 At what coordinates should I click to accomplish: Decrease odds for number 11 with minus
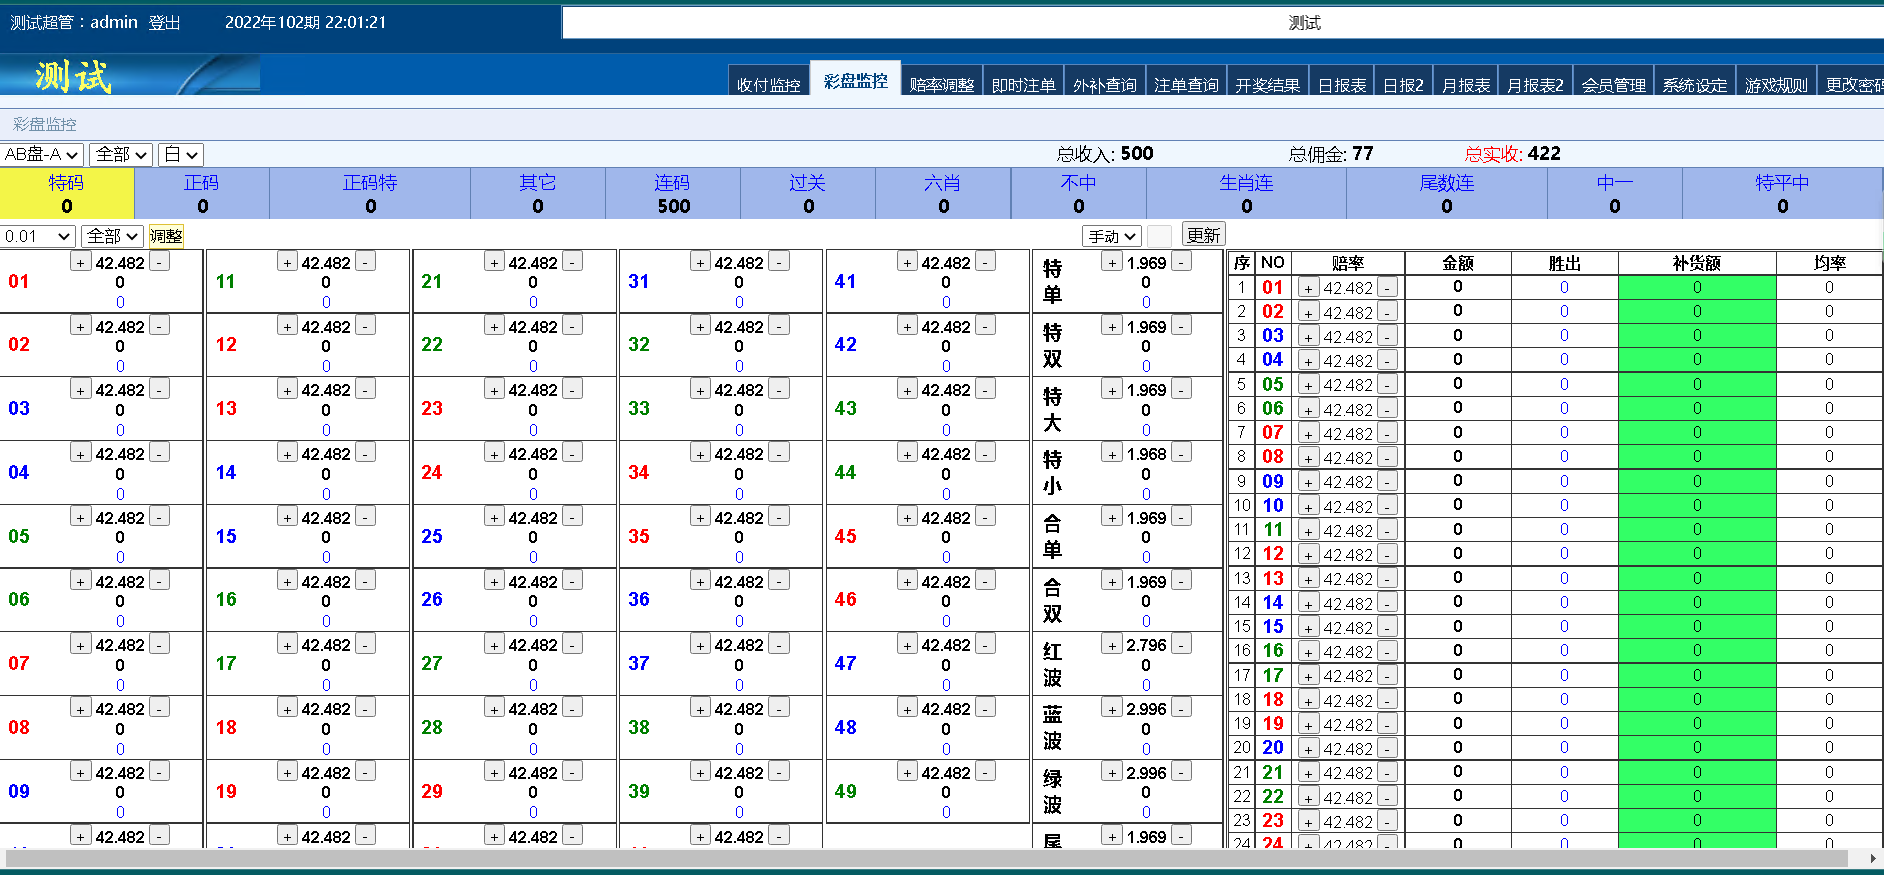click(366, 263)
